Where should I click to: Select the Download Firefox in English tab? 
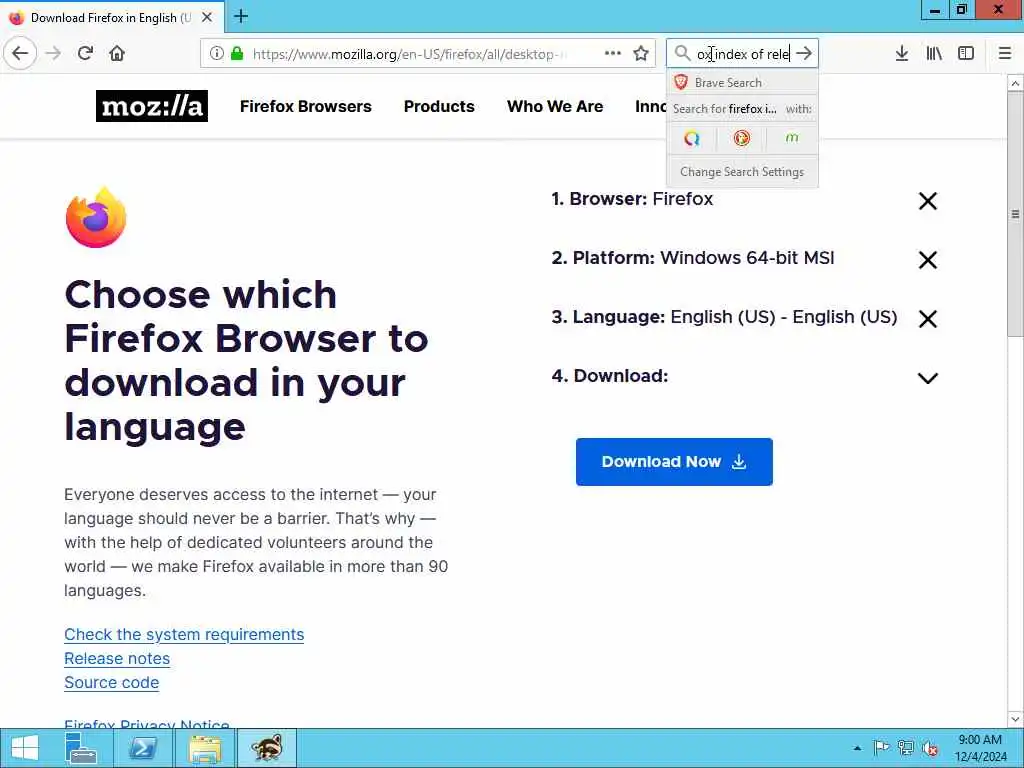112,17
